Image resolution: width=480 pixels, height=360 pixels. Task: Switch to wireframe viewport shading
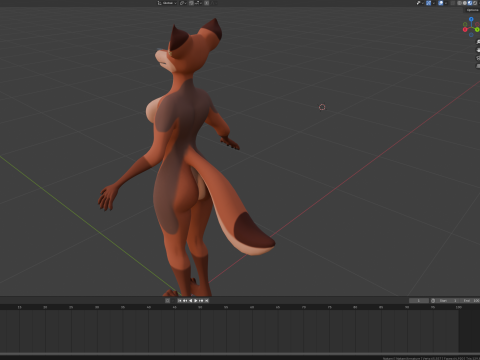point(459,3)
